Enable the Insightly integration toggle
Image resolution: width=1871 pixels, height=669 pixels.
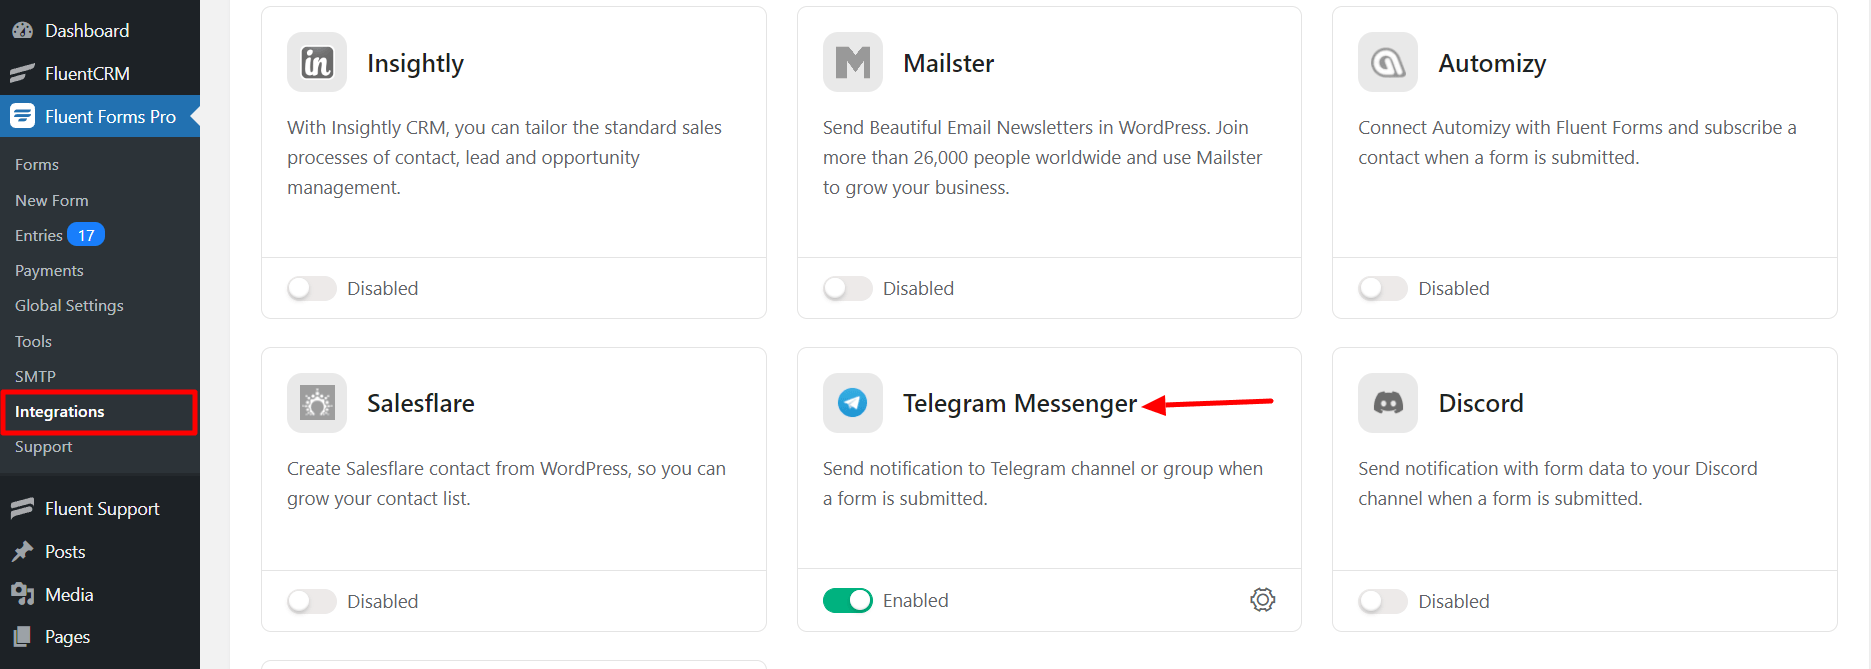click(312, 289)
